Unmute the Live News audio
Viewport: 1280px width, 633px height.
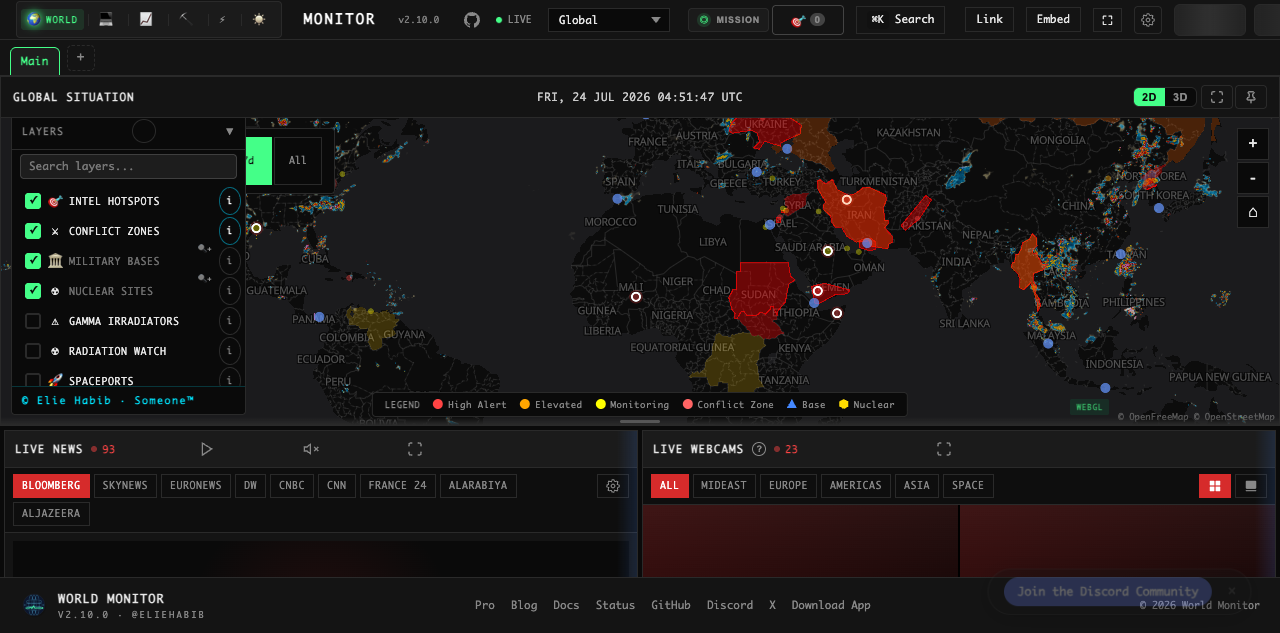(311, 449)
